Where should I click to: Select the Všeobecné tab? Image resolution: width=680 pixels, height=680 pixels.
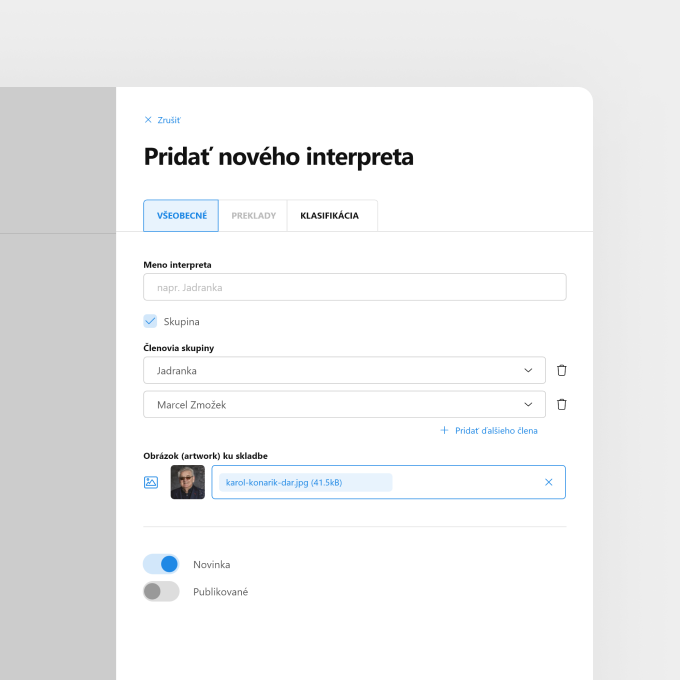point(181,216)
